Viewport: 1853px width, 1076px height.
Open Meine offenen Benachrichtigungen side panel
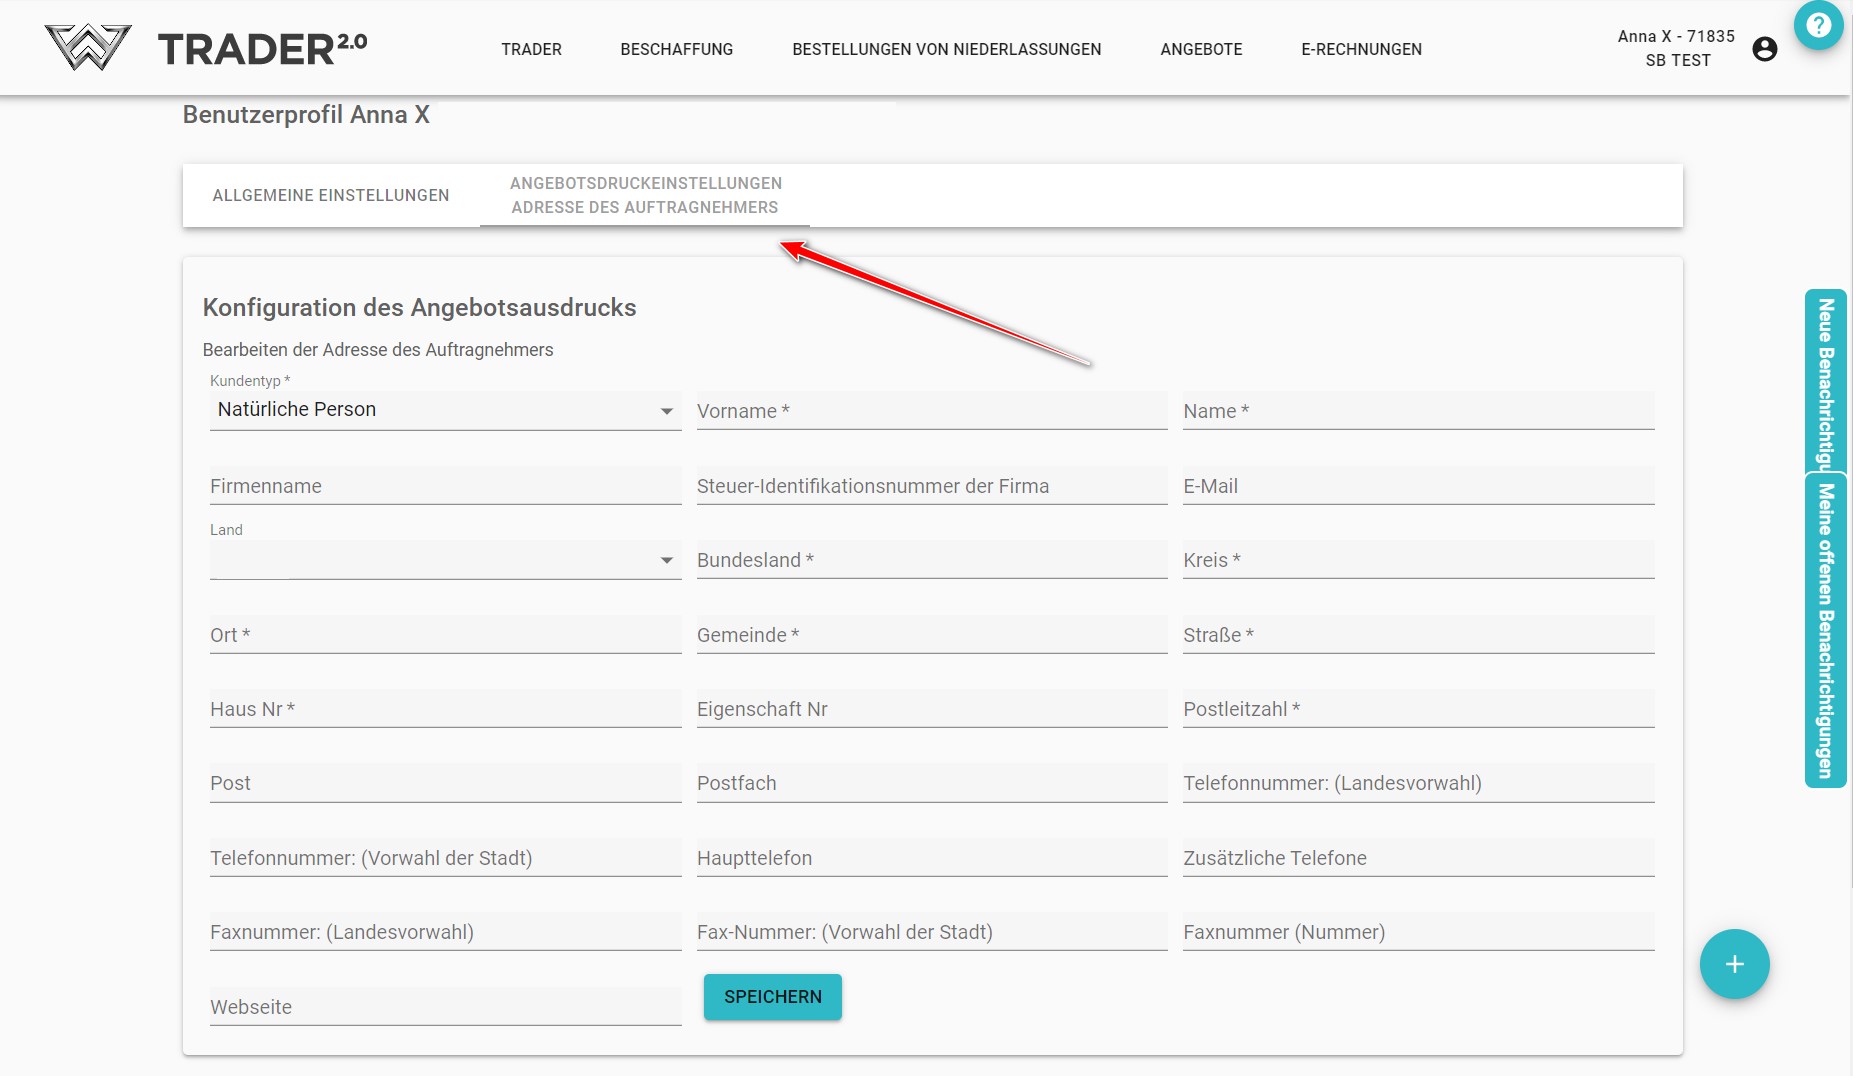click(x=1825, y=630)
